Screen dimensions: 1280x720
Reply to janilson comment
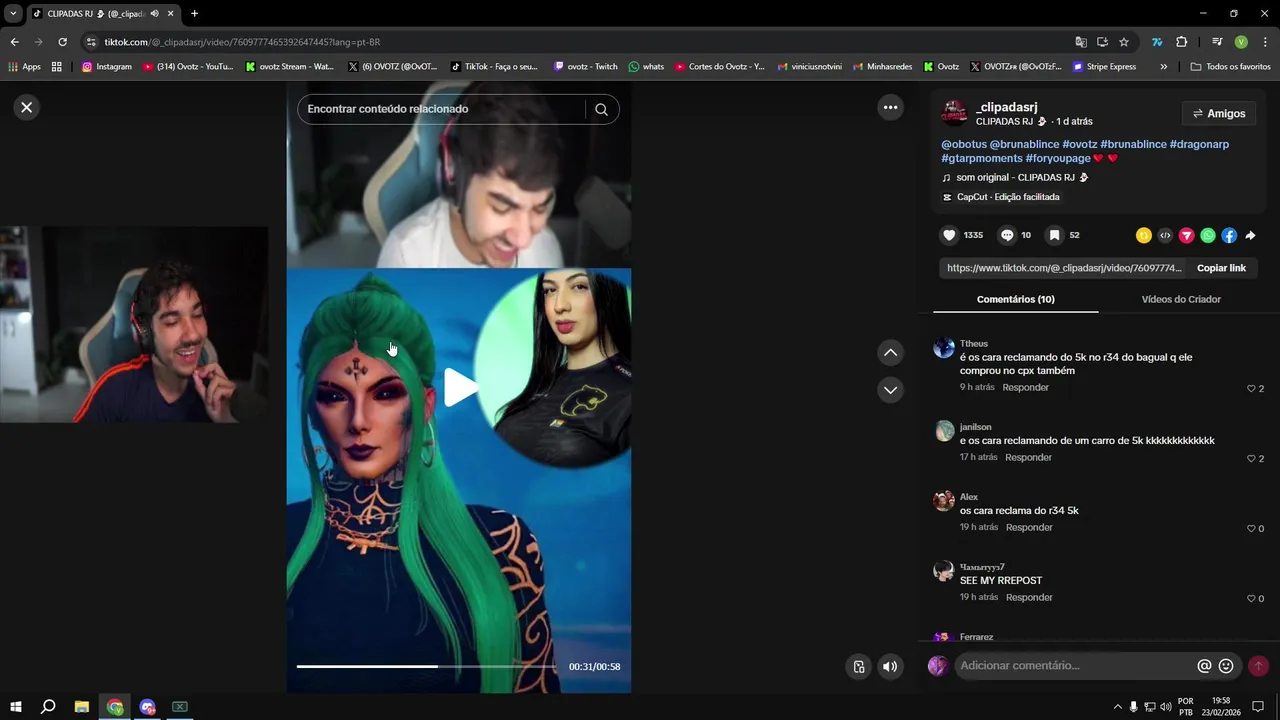1028,457
